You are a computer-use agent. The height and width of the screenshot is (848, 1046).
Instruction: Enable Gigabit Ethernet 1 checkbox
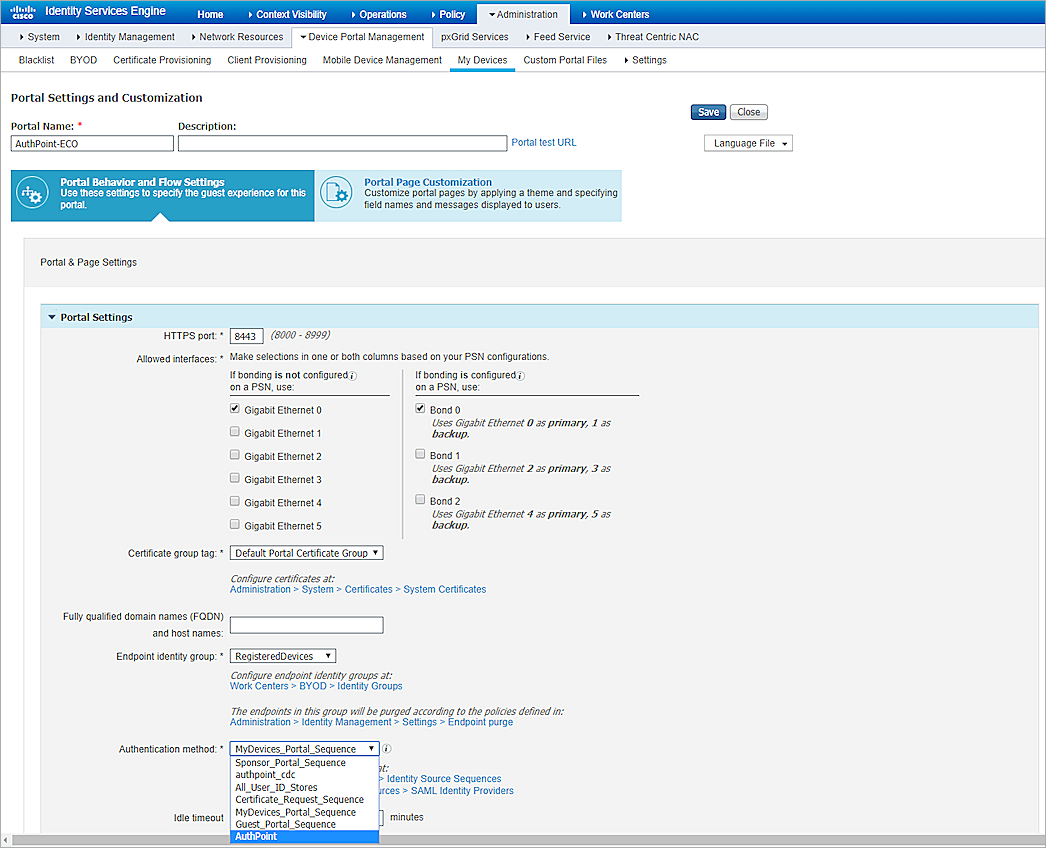coord(235,432)
